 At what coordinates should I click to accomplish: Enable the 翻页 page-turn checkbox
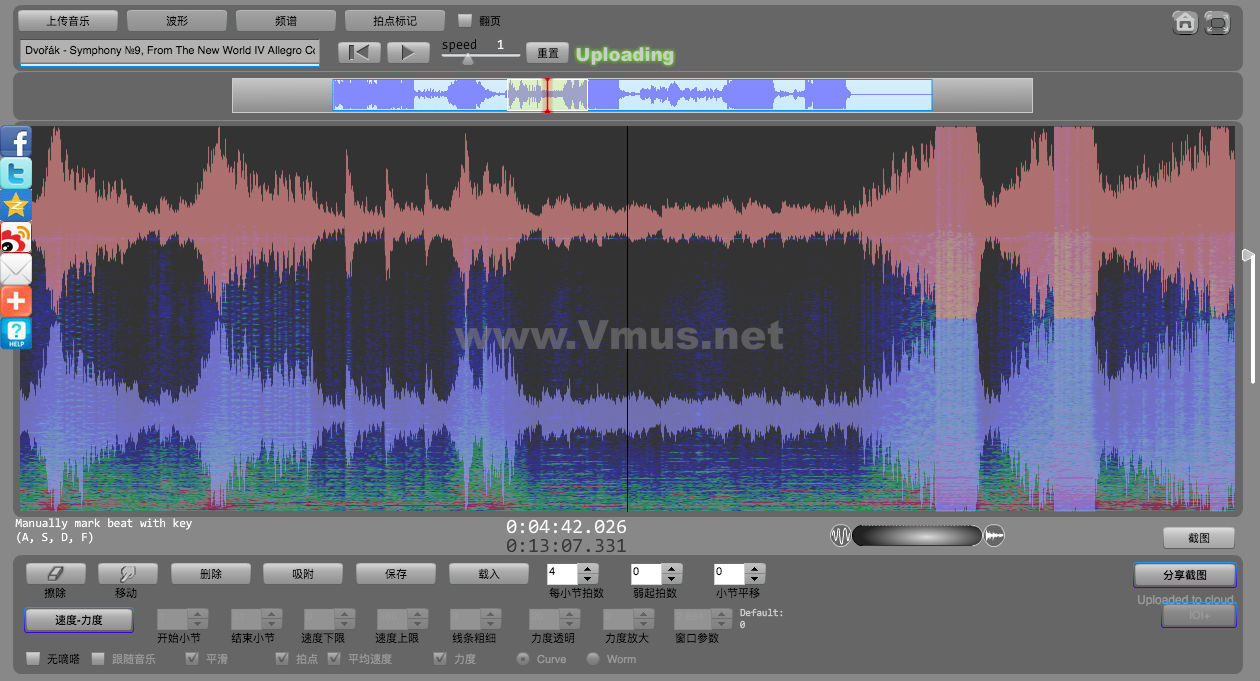[465, 20]
